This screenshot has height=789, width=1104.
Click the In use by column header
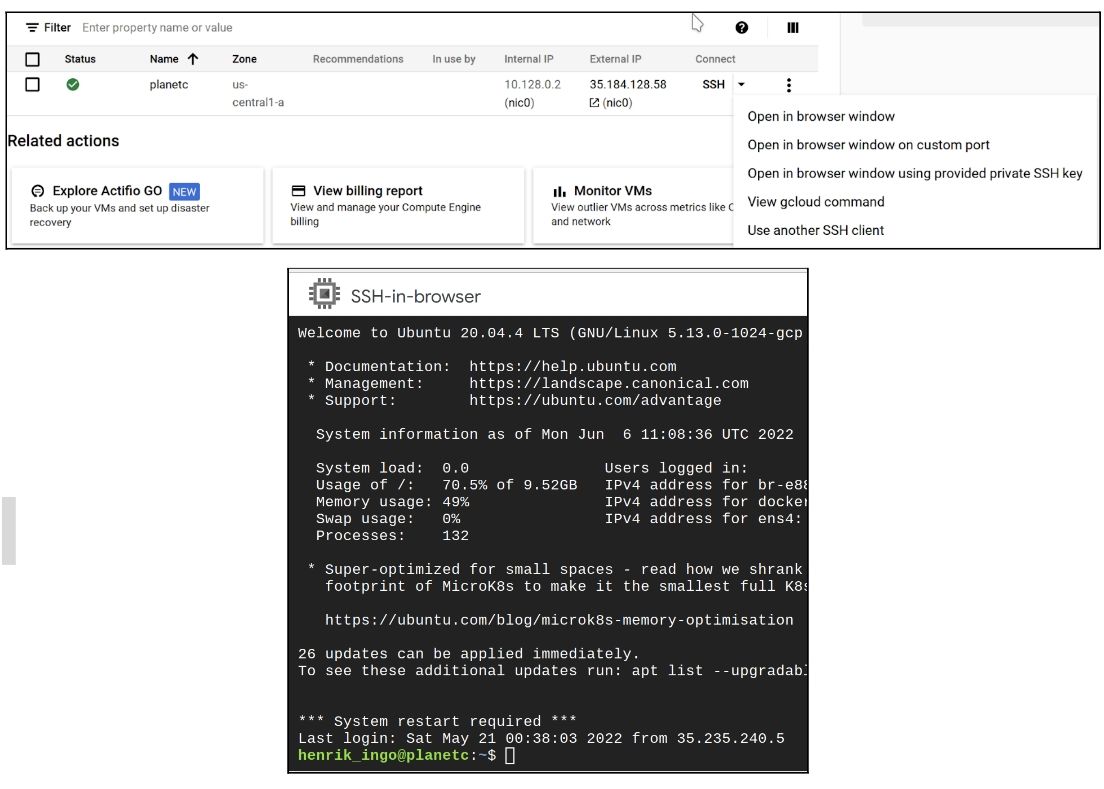[453, 59]
